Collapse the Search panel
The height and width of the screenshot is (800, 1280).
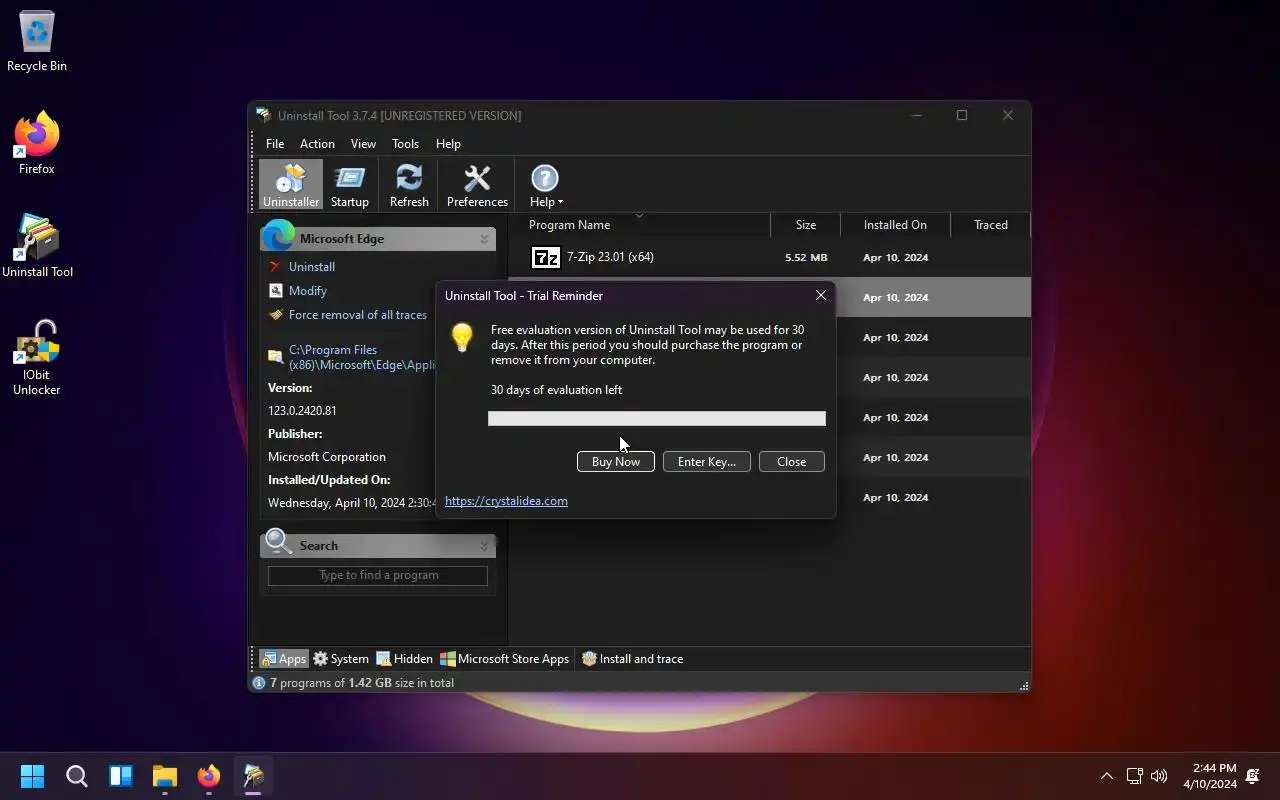pos(484,546)
